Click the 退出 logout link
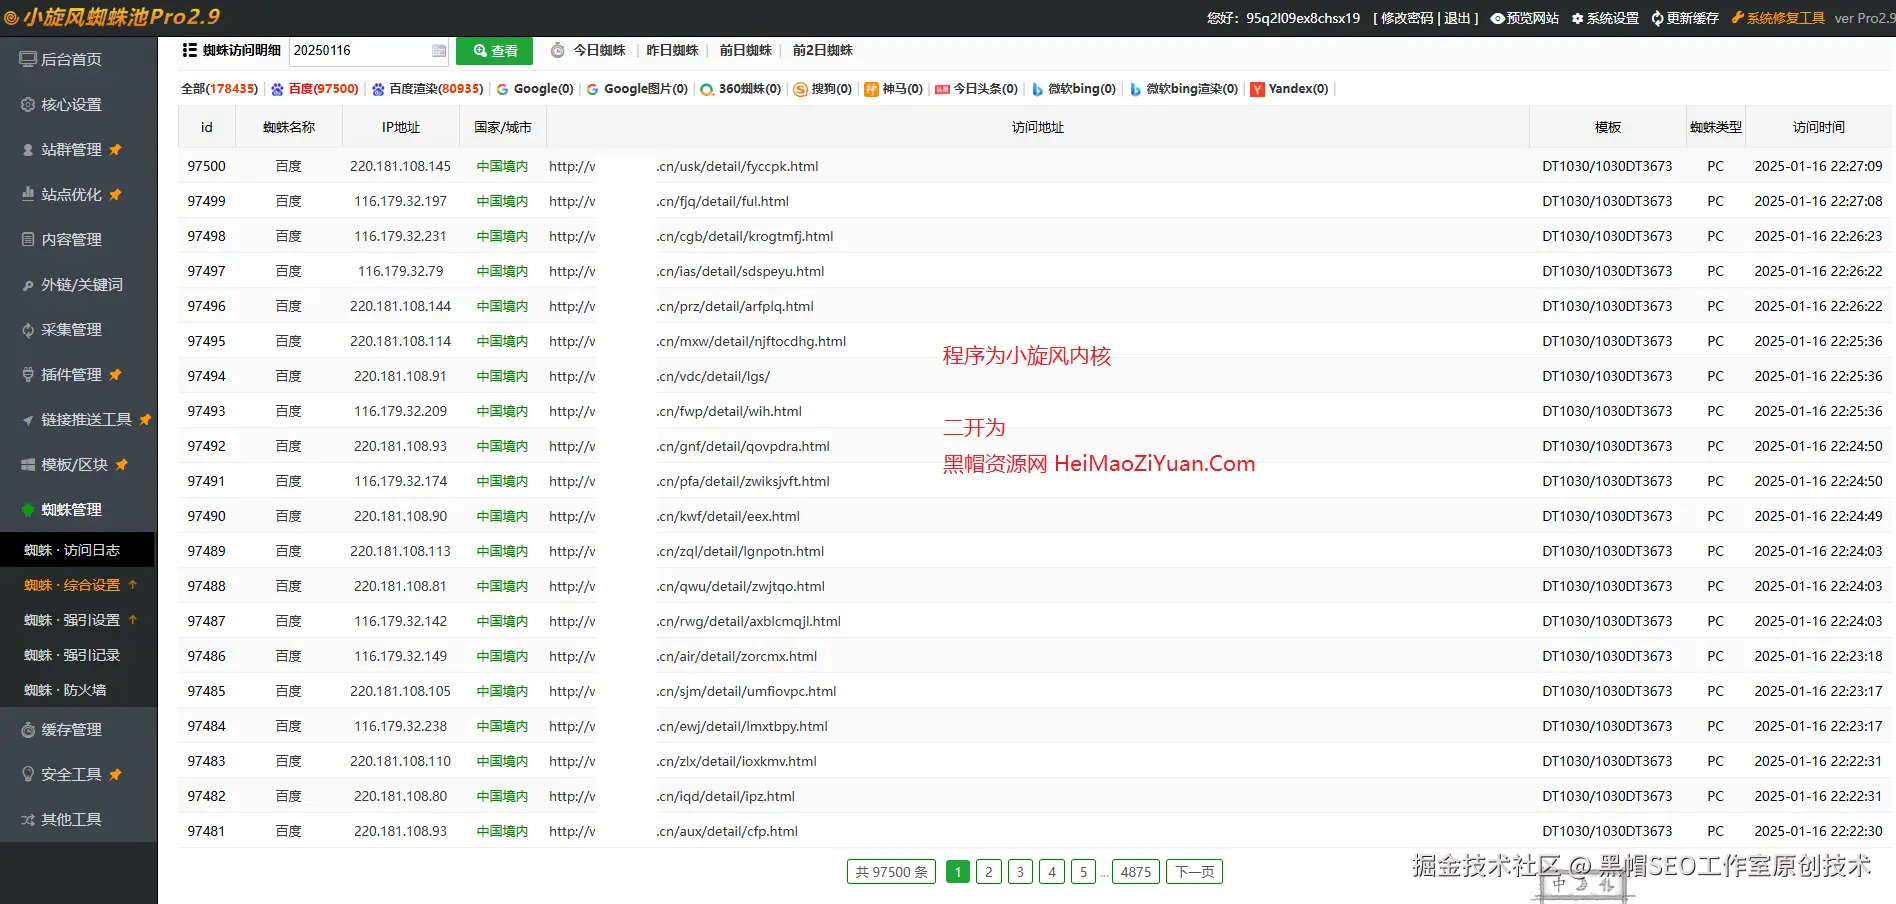1896x904 pixels. coord(1457,18)
